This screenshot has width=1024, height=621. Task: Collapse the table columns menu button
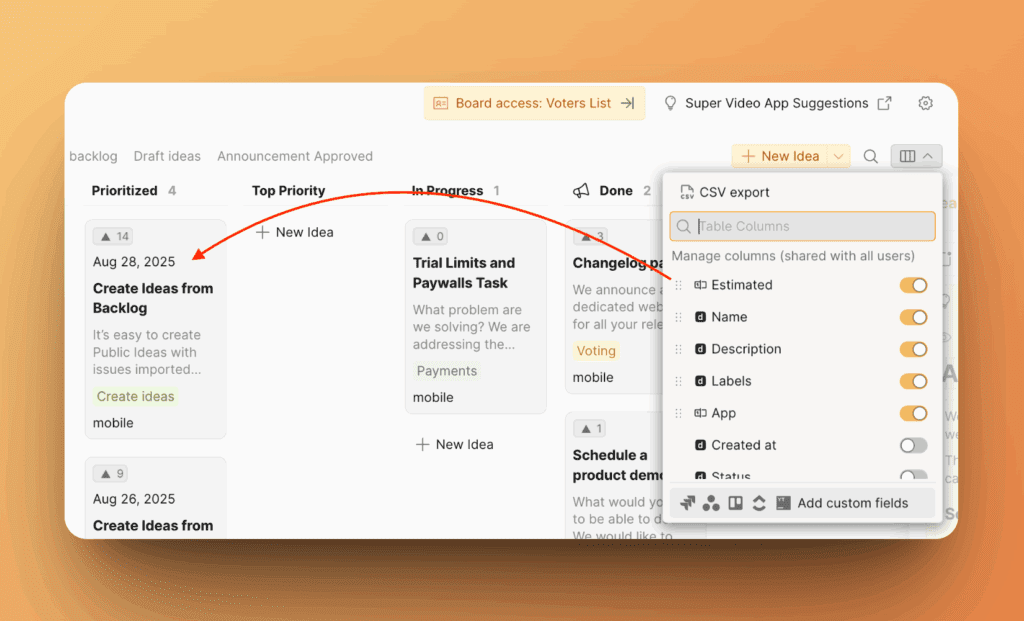click(x=916, y=156)
